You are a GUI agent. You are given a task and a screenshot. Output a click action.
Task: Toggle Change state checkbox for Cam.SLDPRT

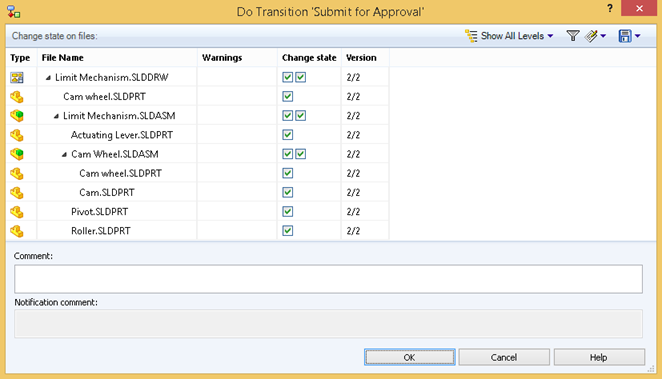tap(288, 192)
